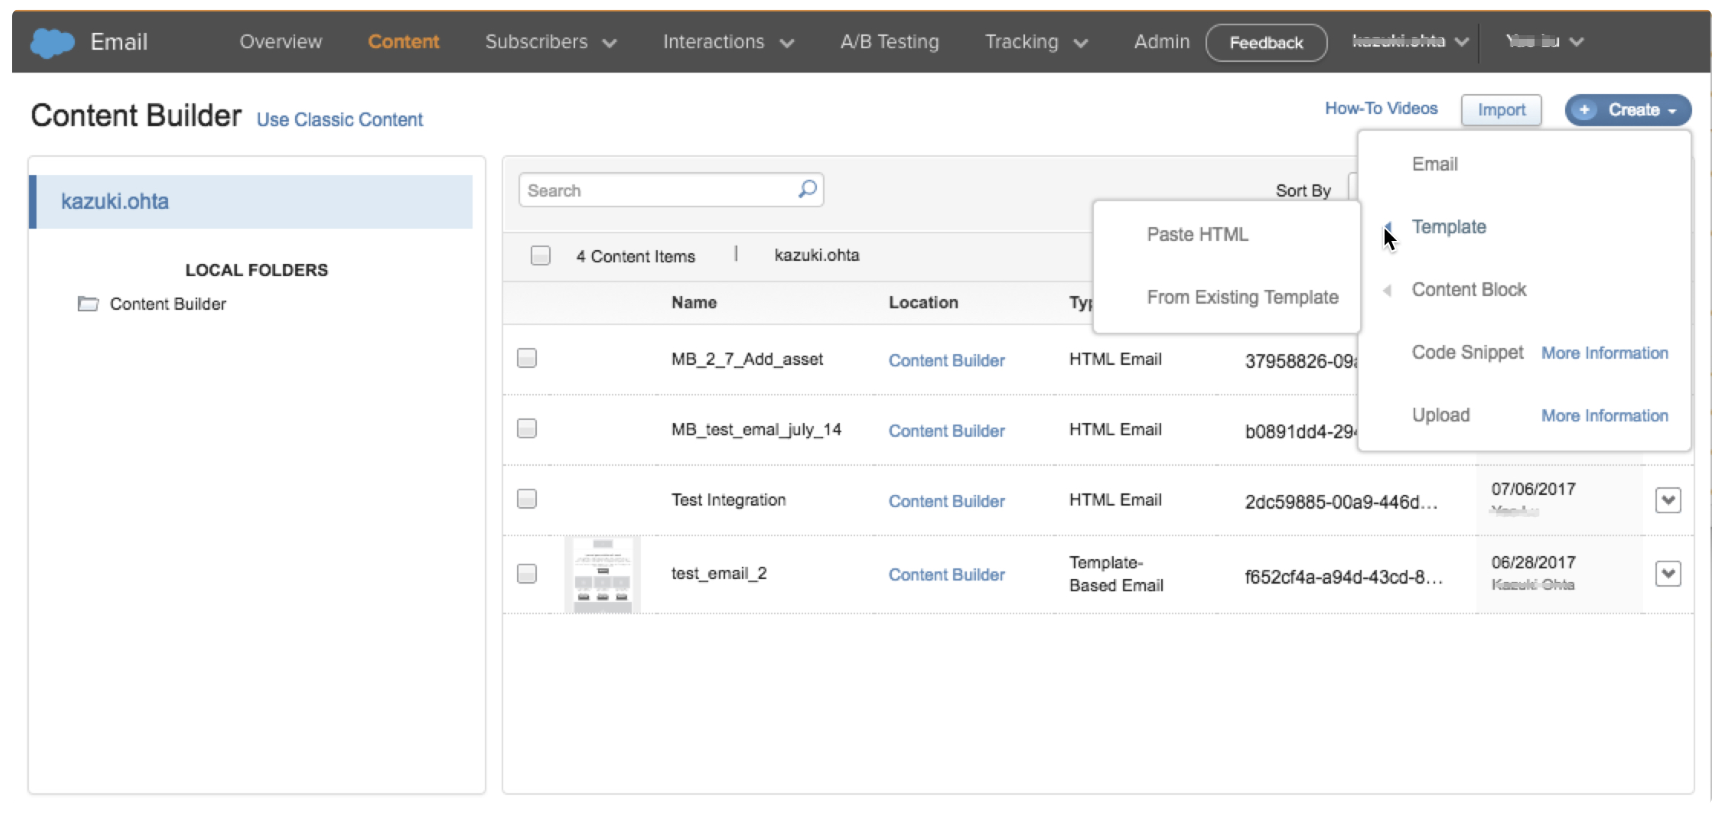Click the Salesforce cloud logo icon
This screenshot has height=838, width=1720.
[52, 42]
